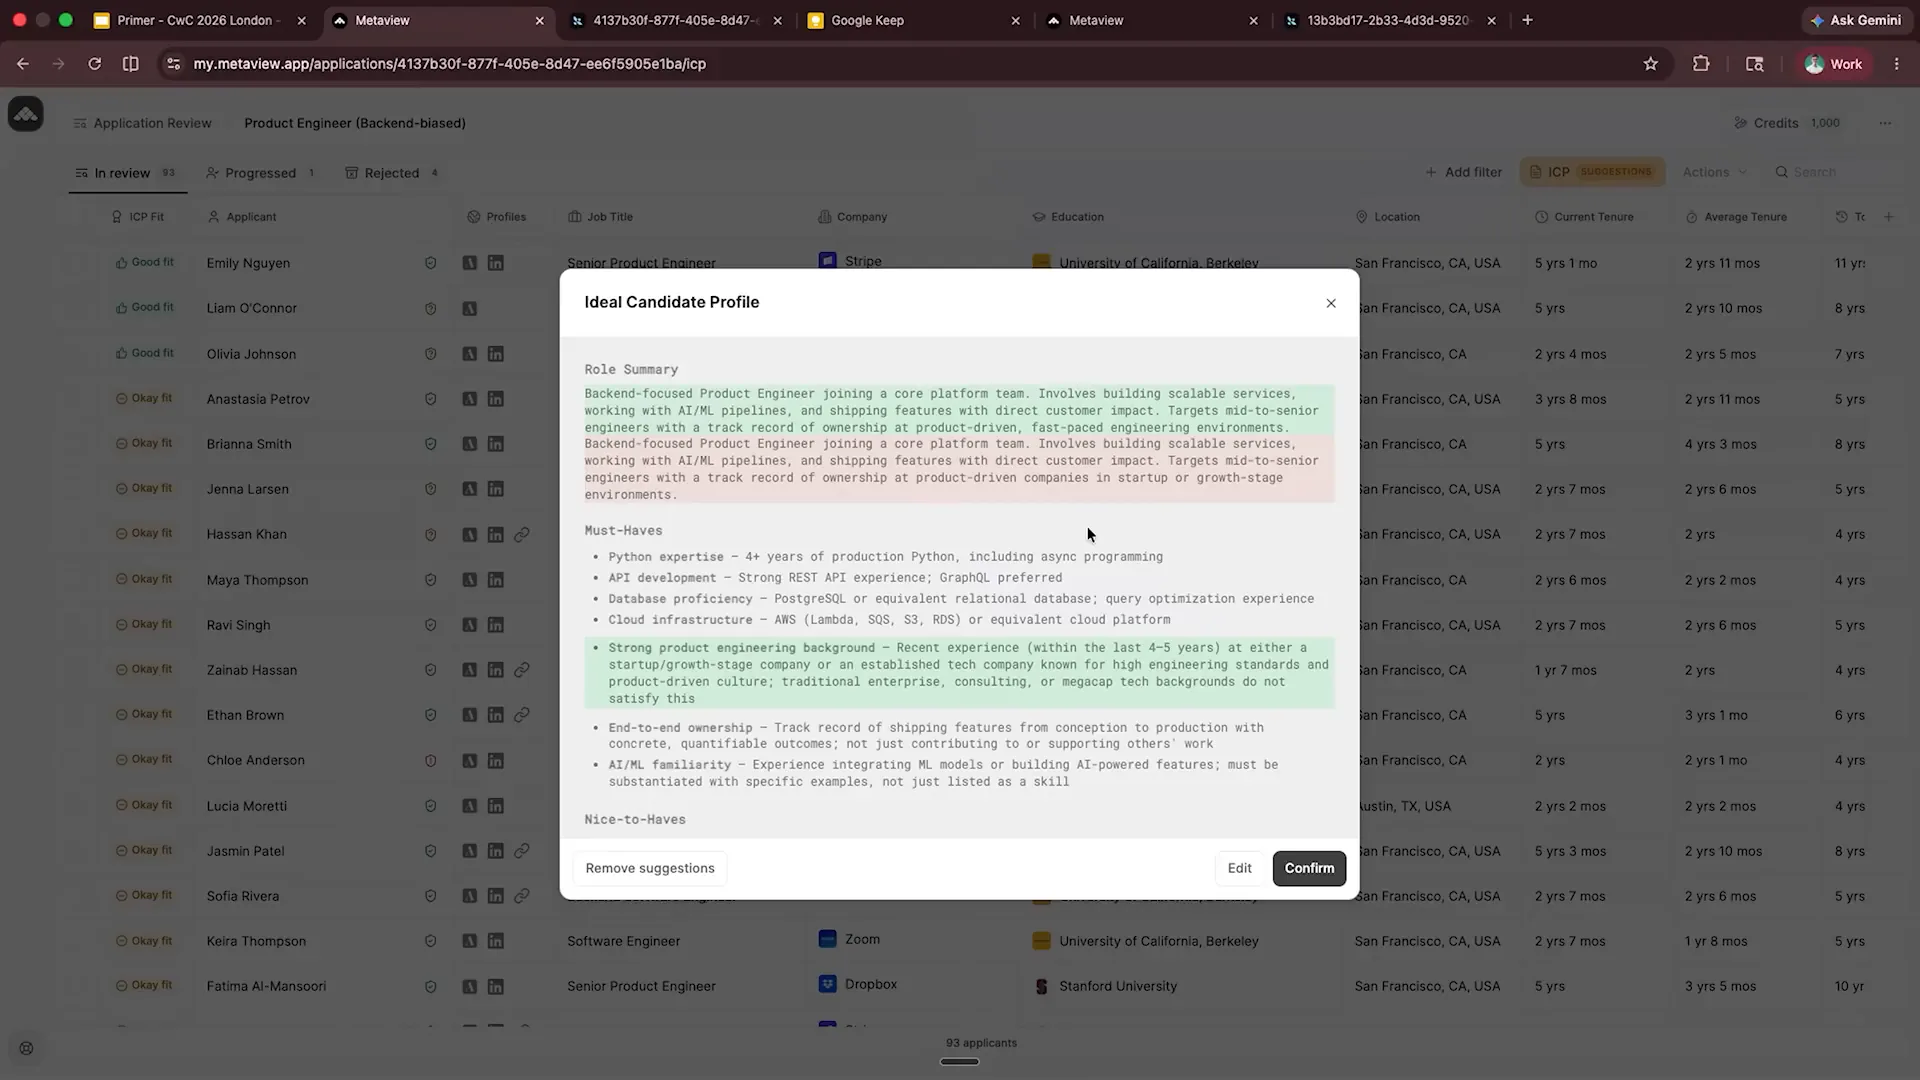The image size is (1920, 1080).
Task: Click the address bar URL
Action: (x=450, y=63)
